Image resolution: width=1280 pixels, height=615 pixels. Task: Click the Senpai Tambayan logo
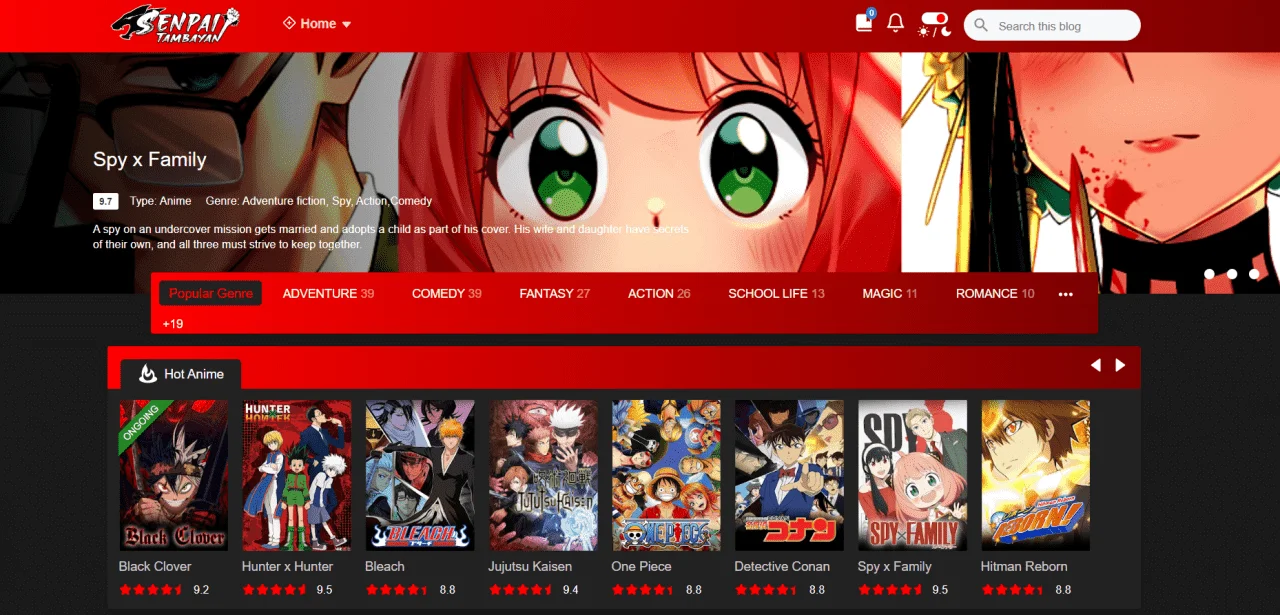click(176, 25)
